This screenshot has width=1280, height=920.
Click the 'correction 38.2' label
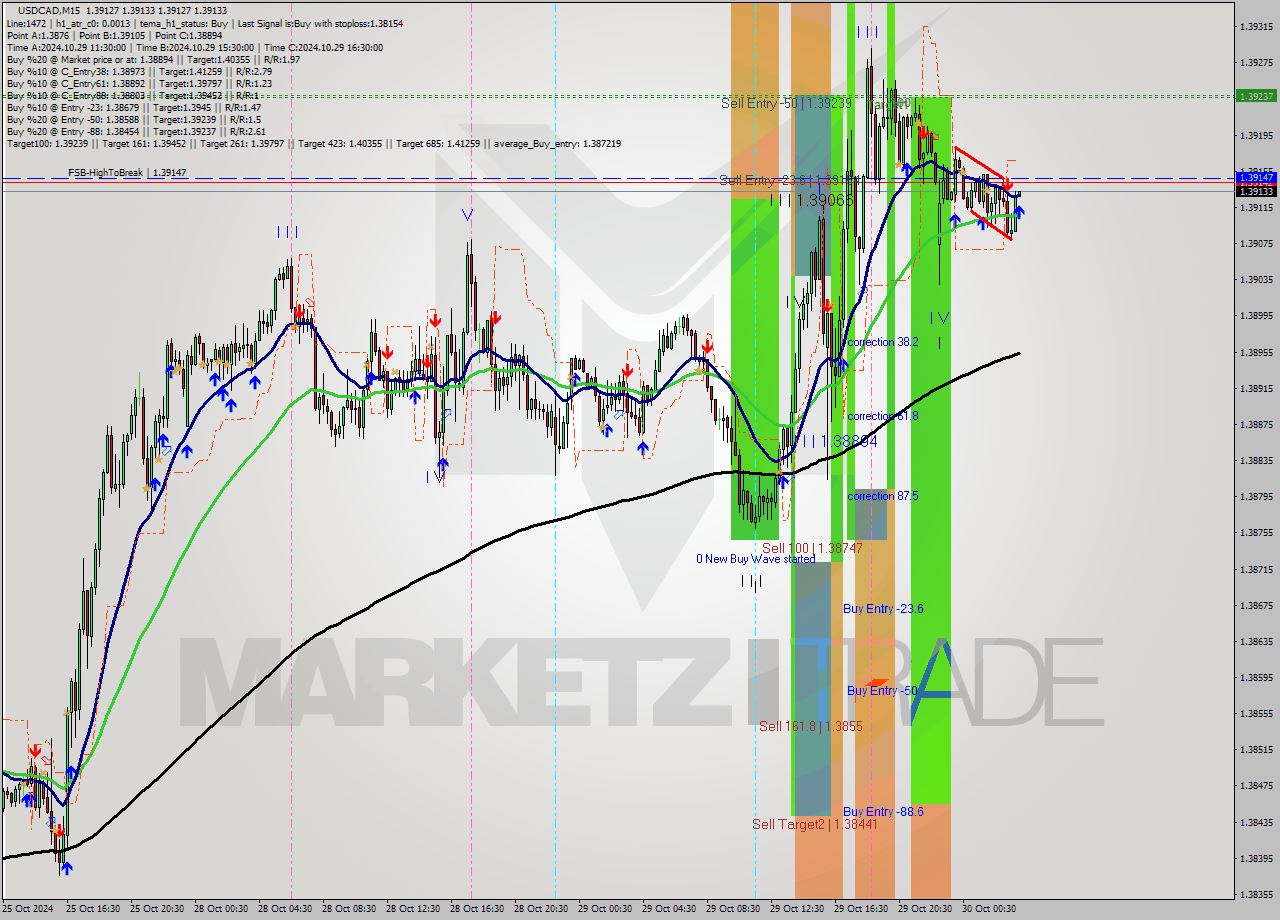[882, 342]
